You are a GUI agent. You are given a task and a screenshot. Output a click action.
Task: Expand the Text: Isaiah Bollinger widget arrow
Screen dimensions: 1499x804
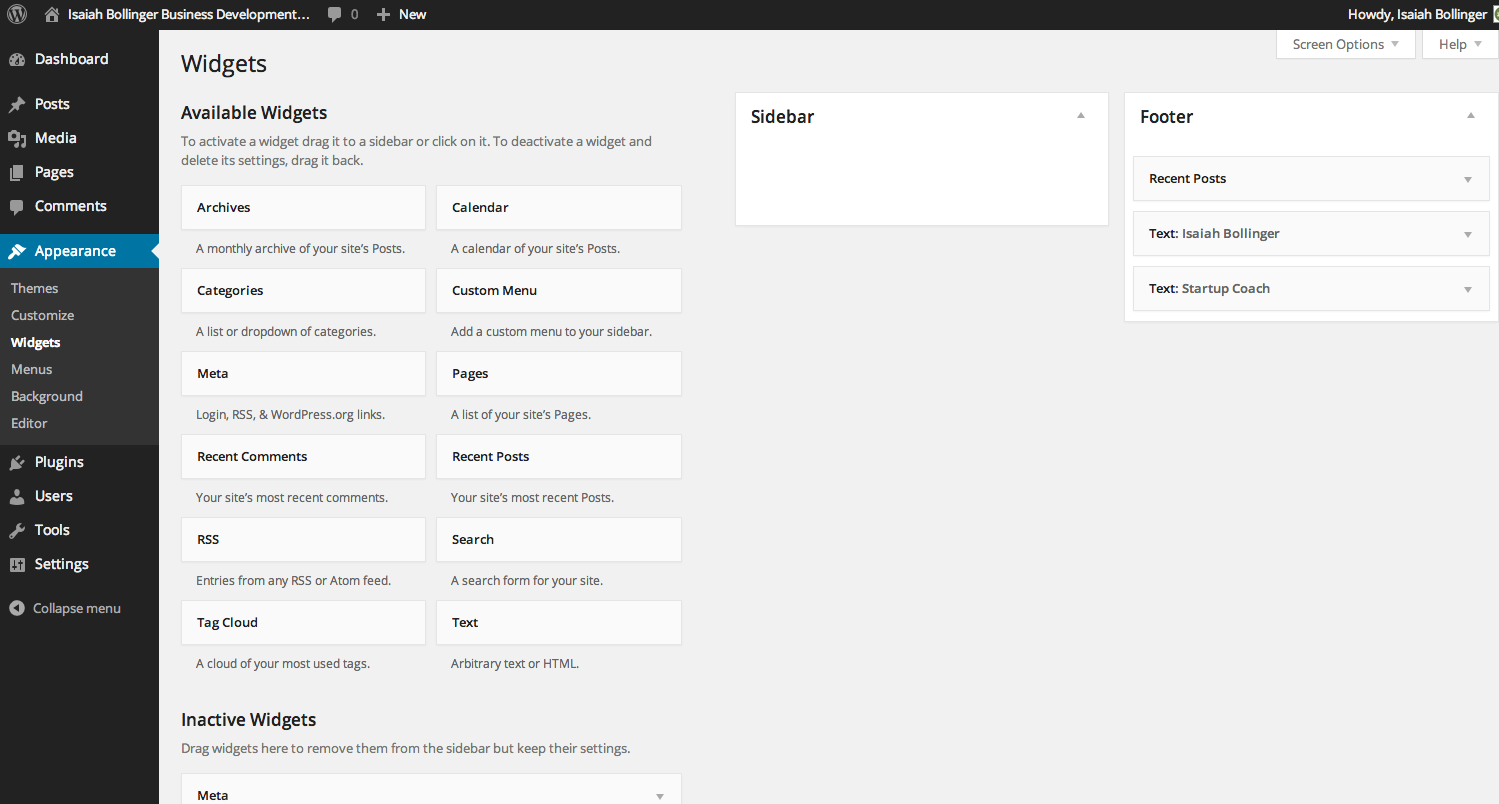click(x=1468, y=235)
